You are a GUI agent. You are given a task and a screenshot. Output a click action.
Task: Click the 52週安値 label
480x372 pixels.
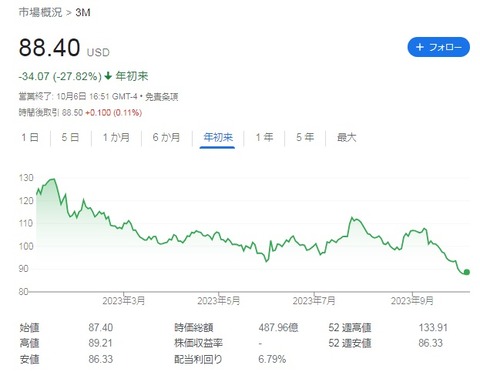(350, 343)
